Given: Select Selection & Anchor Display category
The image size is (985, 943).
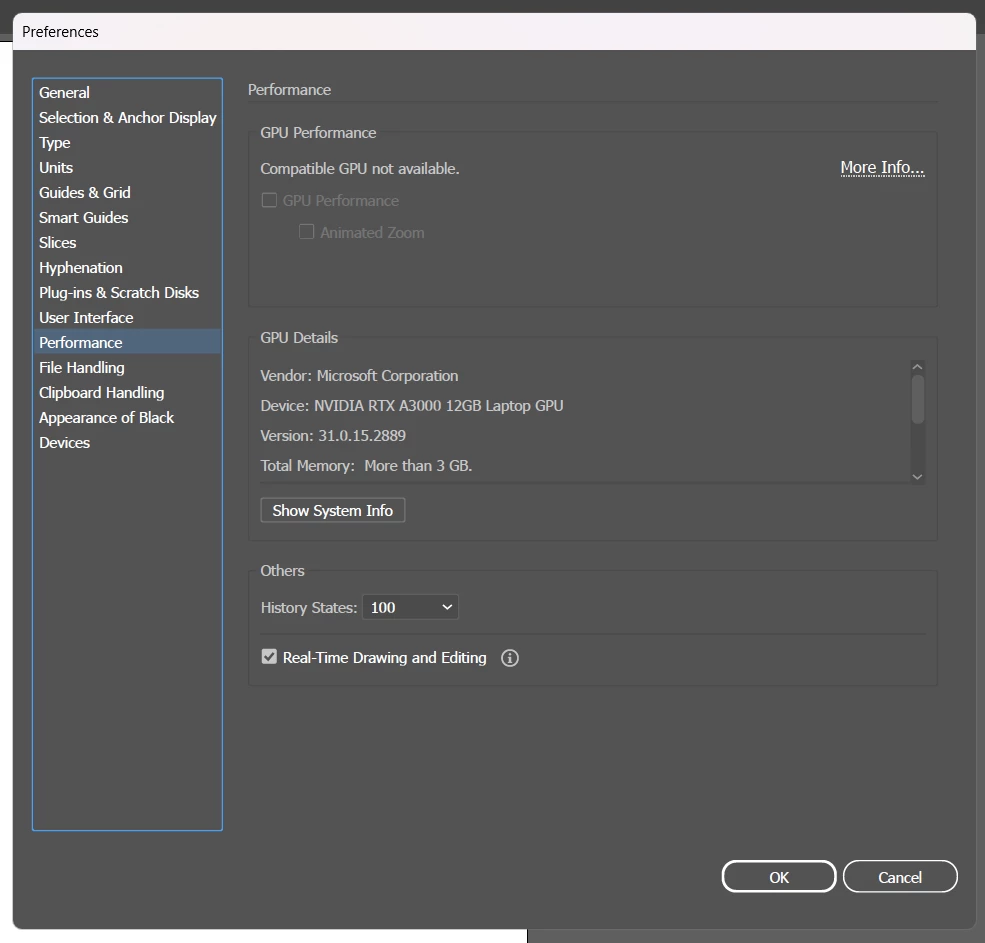Looking at the screenshot, I should 128,117.
